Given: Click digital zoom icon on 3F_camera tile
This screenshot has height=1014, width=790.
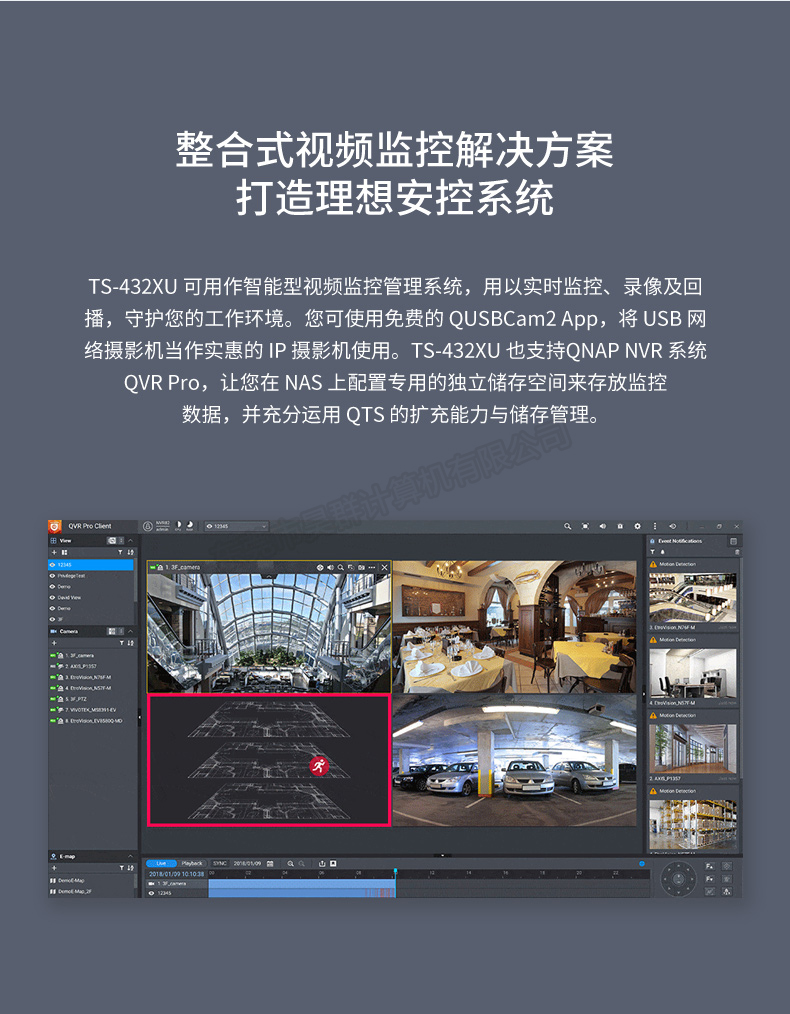Looking at the screenshot, I should (x=341, y=567).
